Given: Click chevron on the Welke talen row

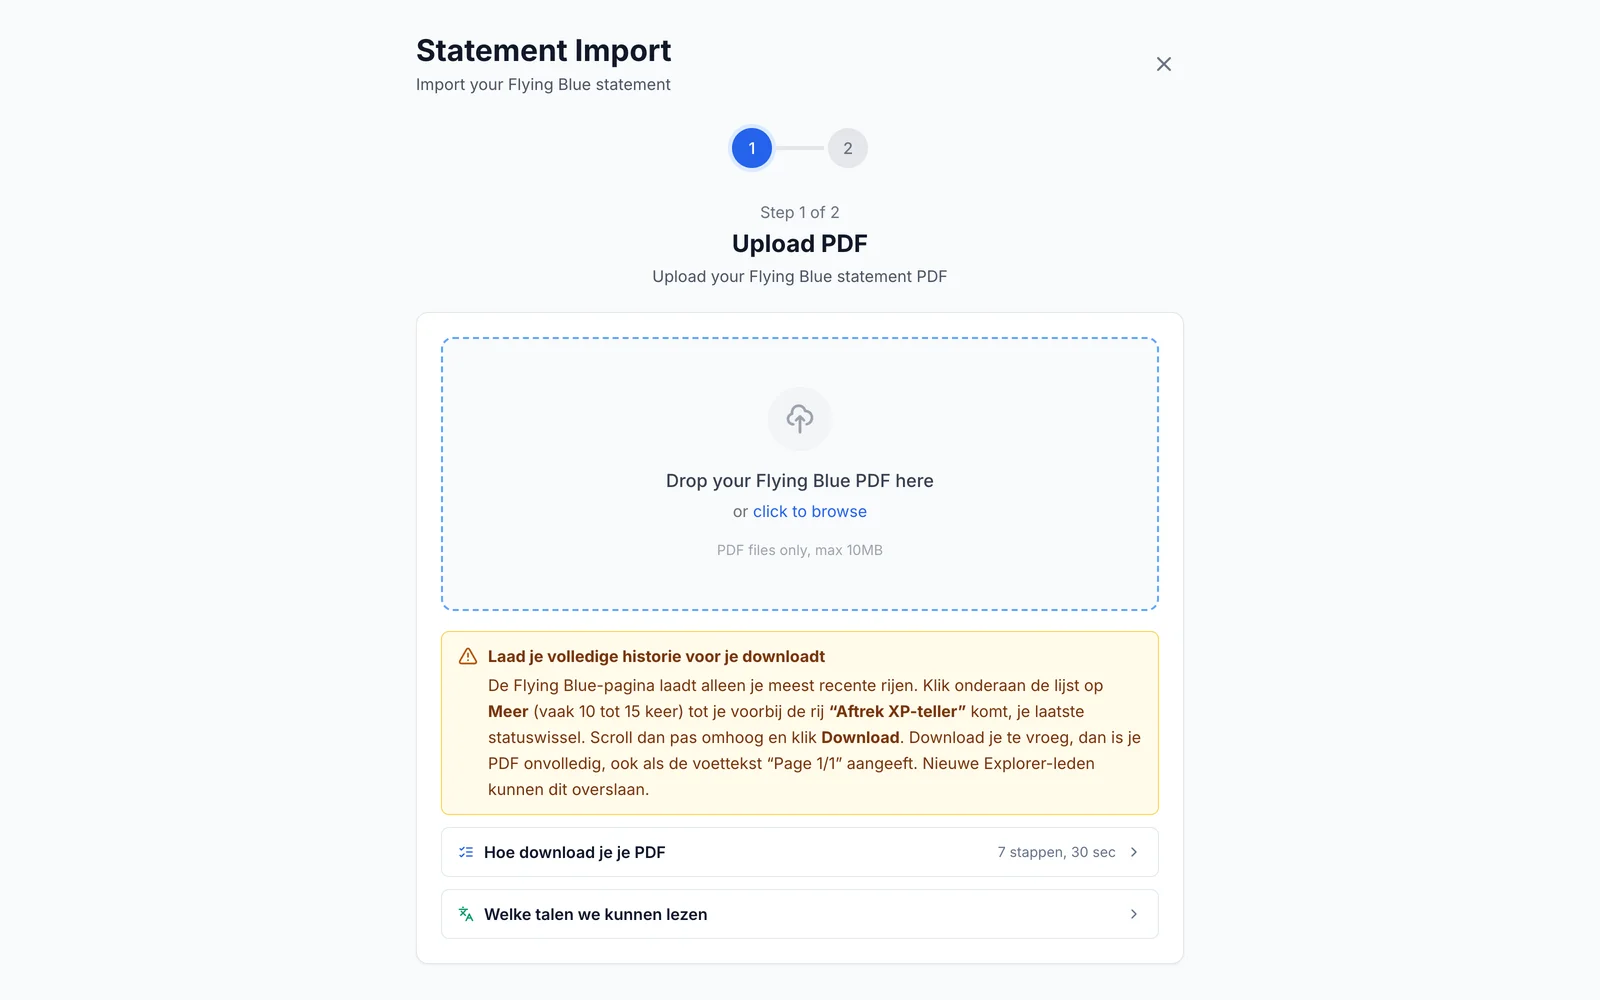Looking at the screenshot, I should pyautogui.click(x=1134, y=914).
